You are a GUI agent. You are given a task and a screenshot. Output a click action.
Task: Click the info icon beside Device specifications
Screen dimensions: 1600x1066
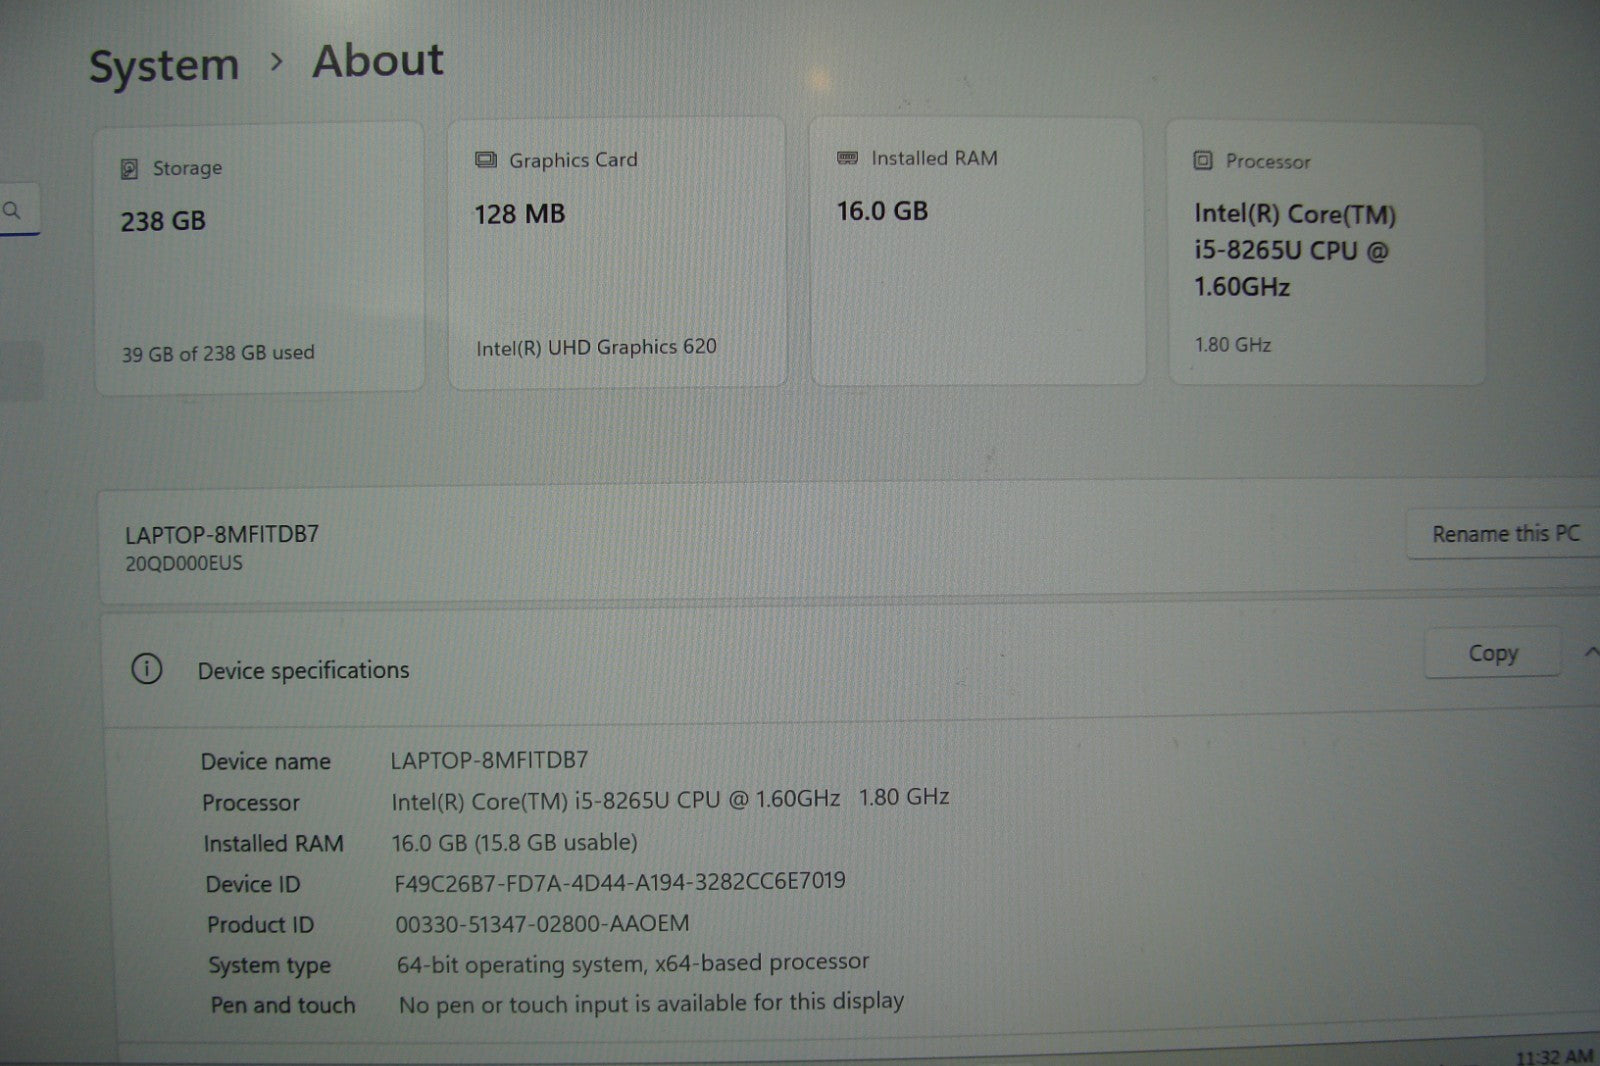click(147, 669)
